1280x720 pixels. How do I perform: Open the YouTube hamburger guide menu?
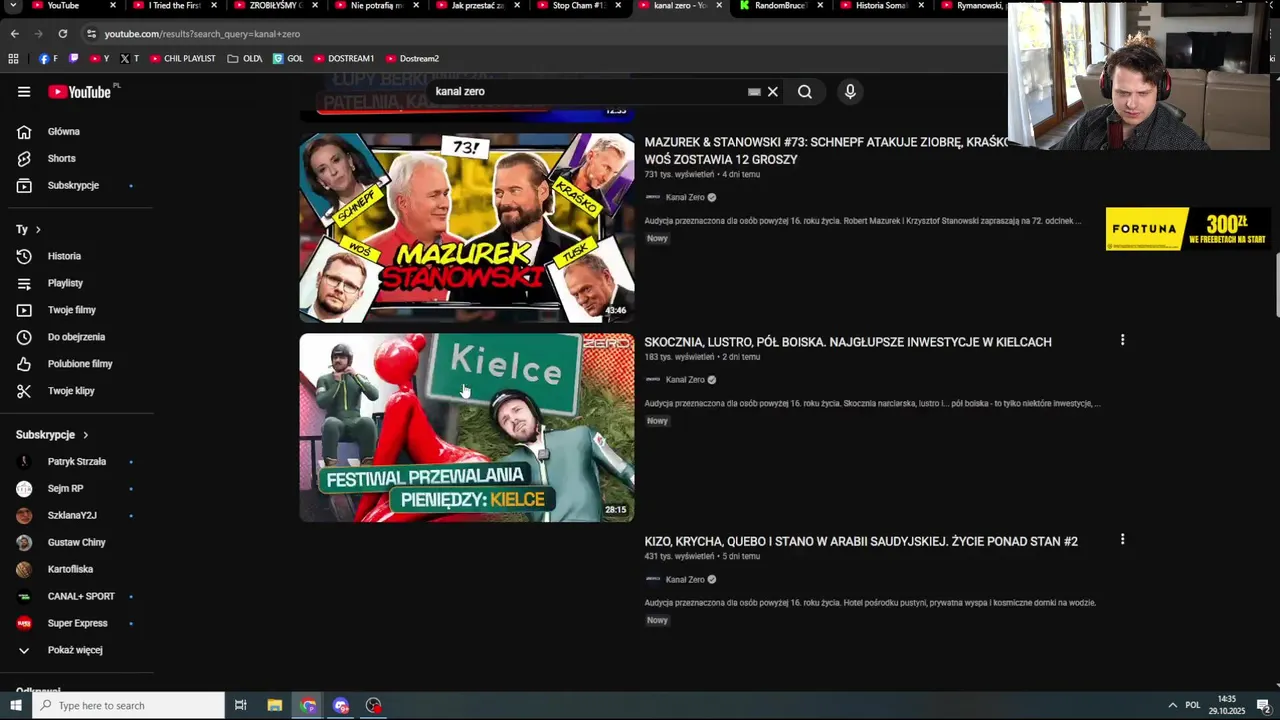(24, 92)
